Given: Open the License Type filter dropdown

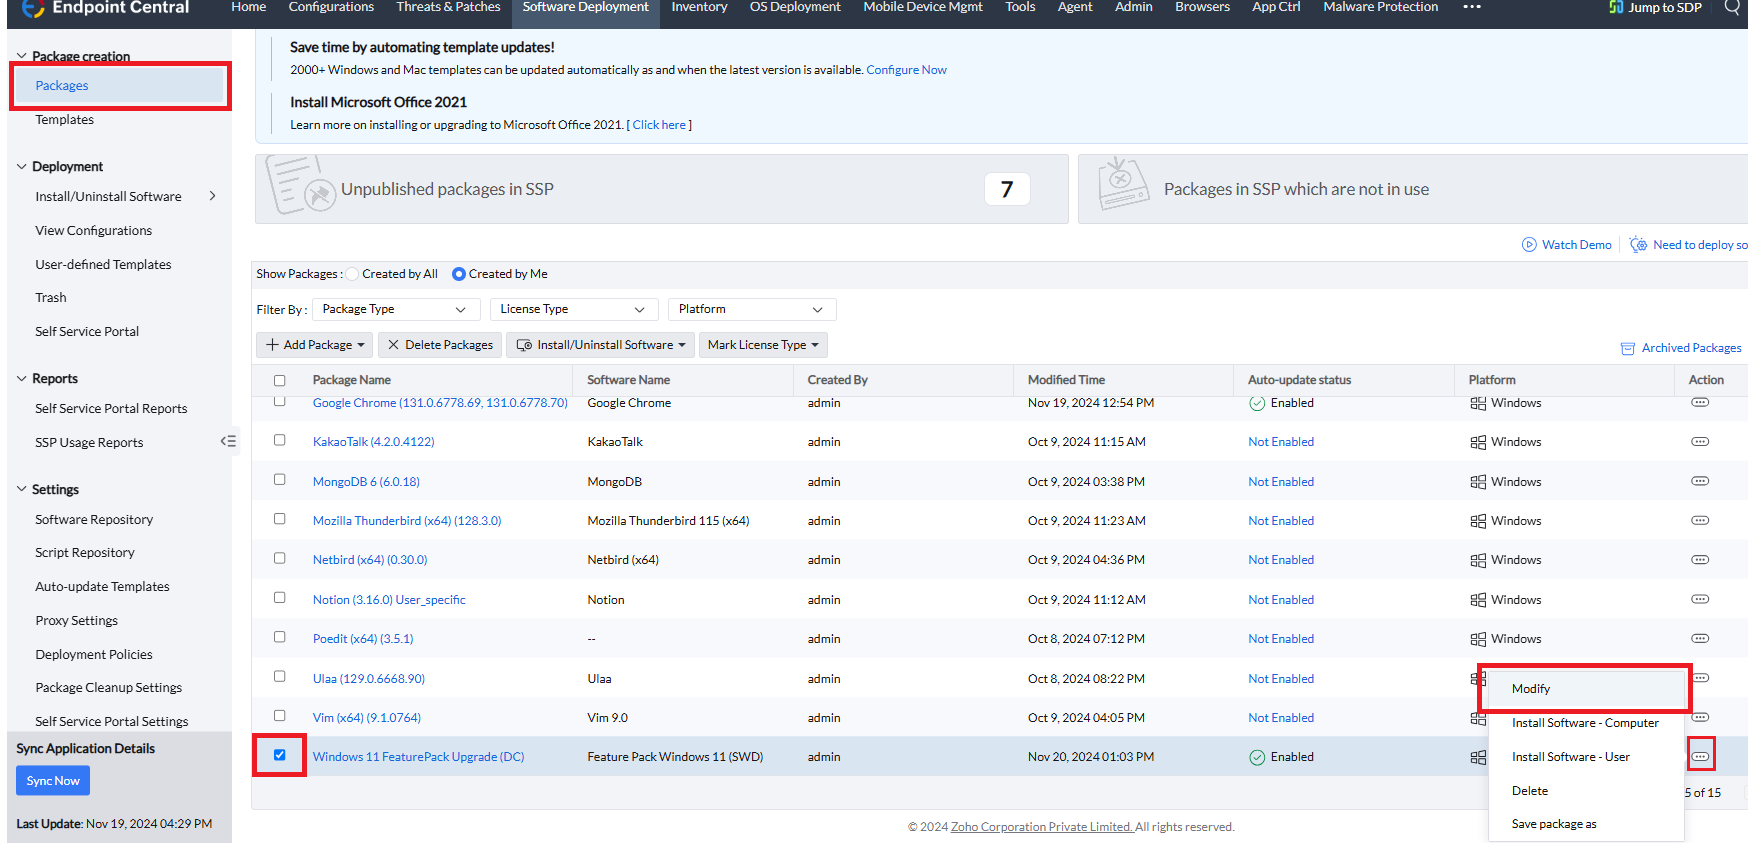Looking at the screenshot, I should [574, 309].
